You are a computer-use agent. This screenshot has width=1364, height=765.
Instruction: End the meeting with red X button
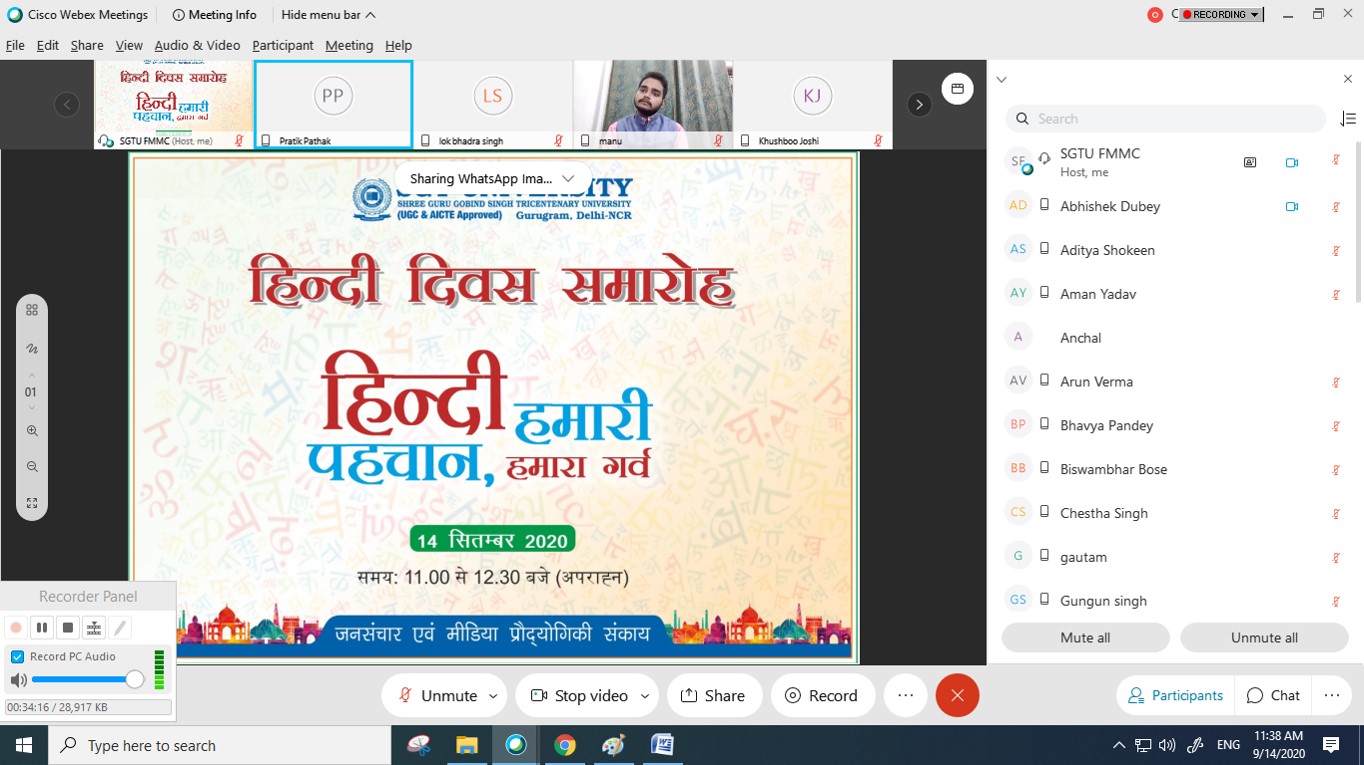tap(957, 696)
